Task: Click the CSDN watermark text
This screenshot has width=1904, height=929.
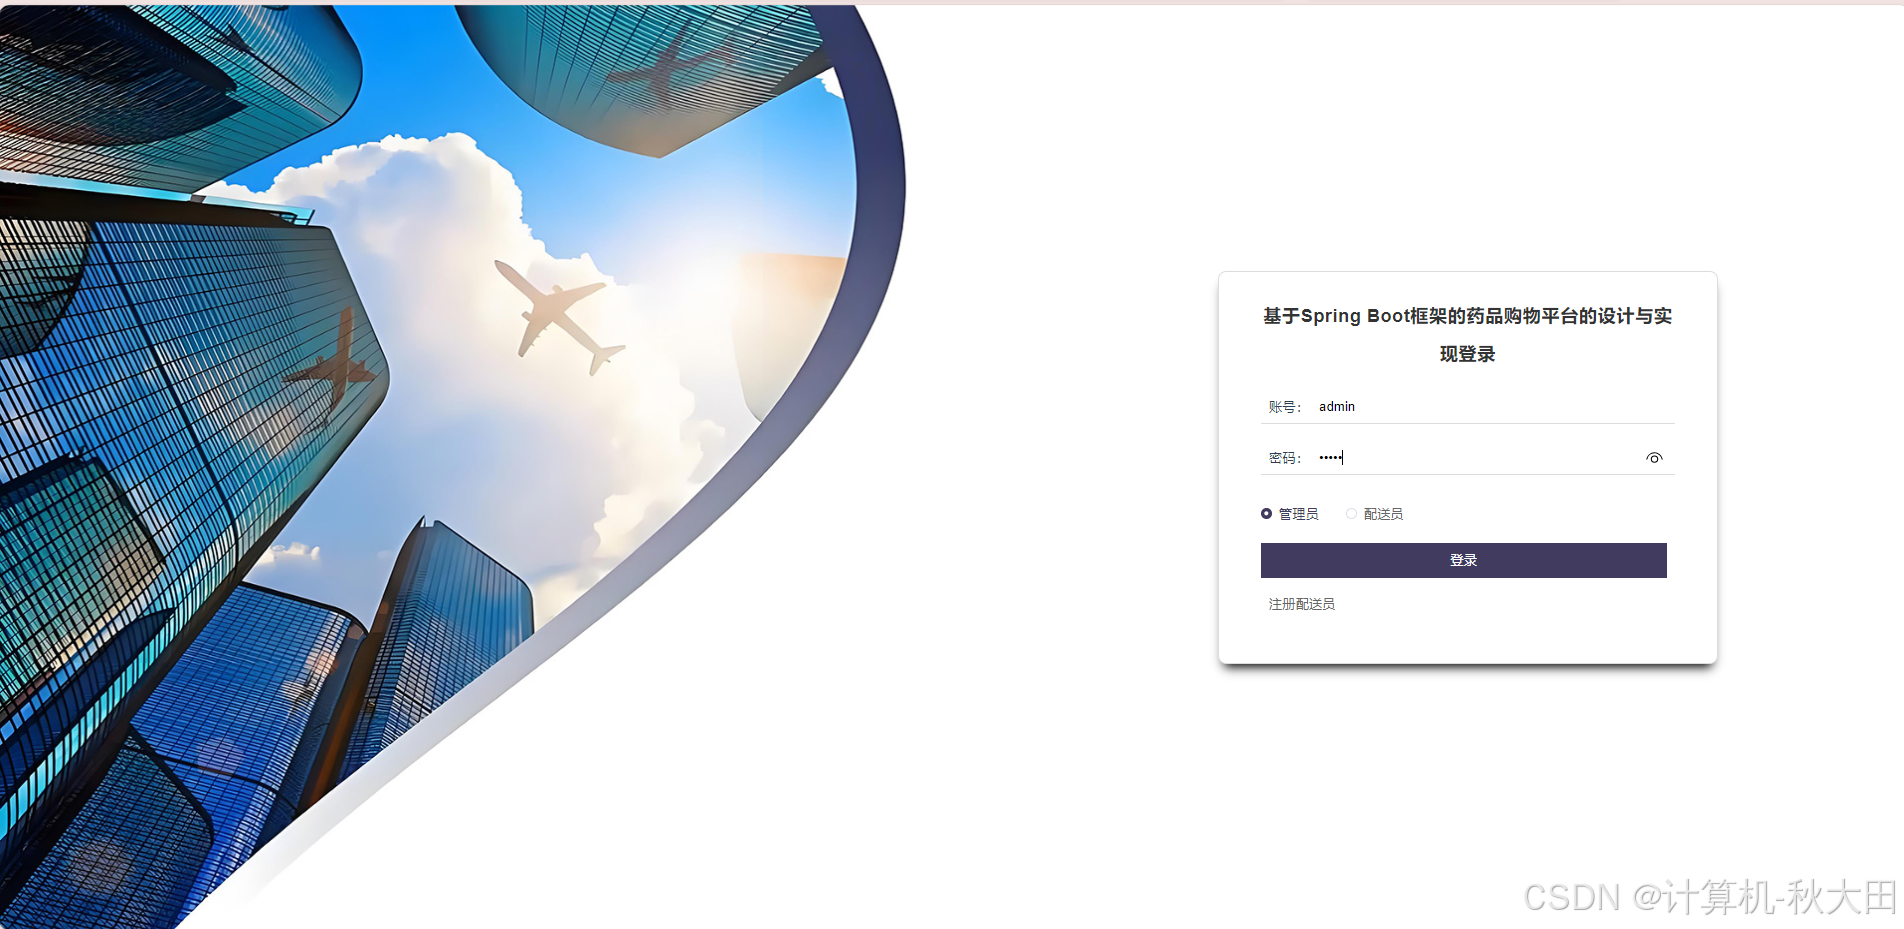Action: [1709, 897]
